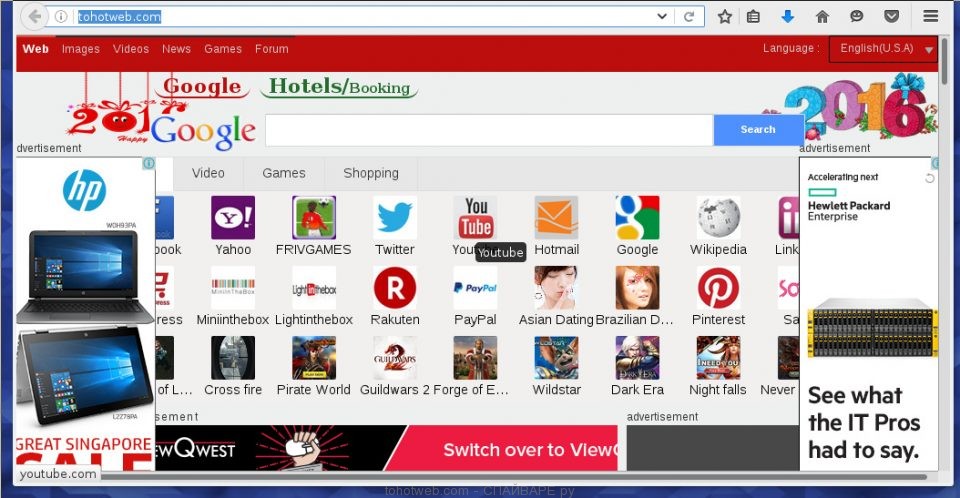Viewport: 960px width, 498px height.
Task: Expand the address bar history dropdown arrow
Action: click(662, 17)
